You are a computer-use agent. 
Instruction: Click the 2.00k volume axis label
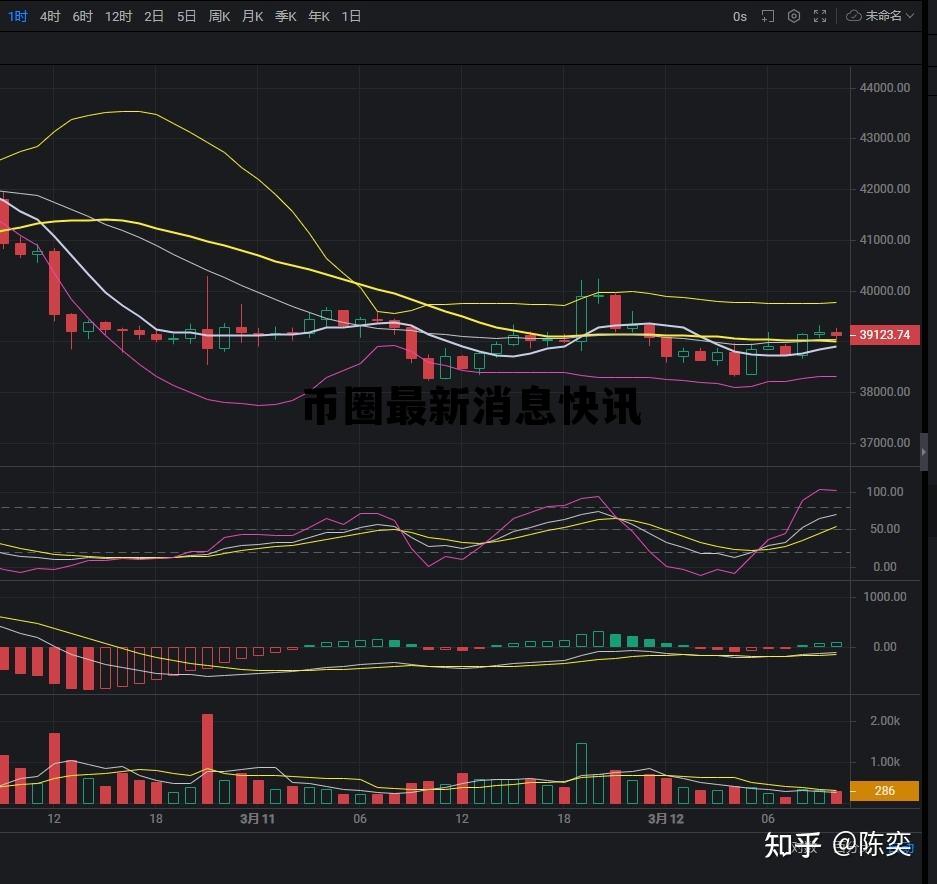885,721
